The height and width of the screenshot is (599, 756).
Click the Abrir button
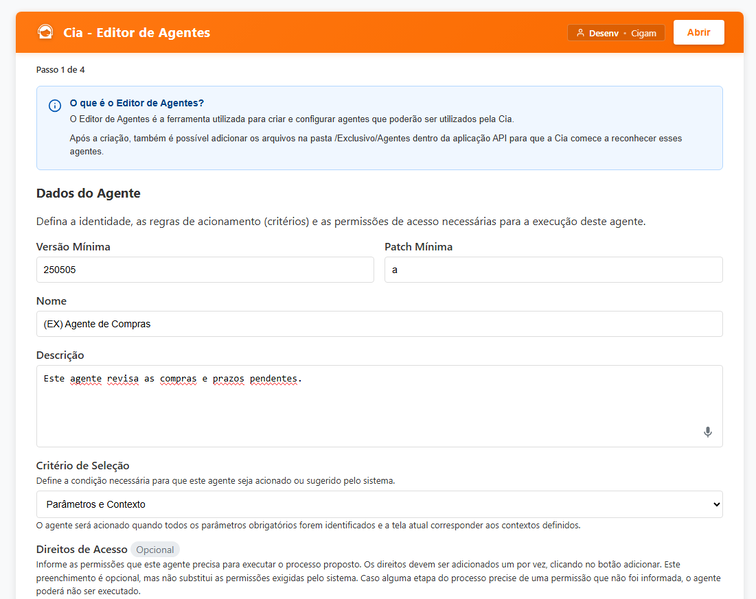(699, 32)
